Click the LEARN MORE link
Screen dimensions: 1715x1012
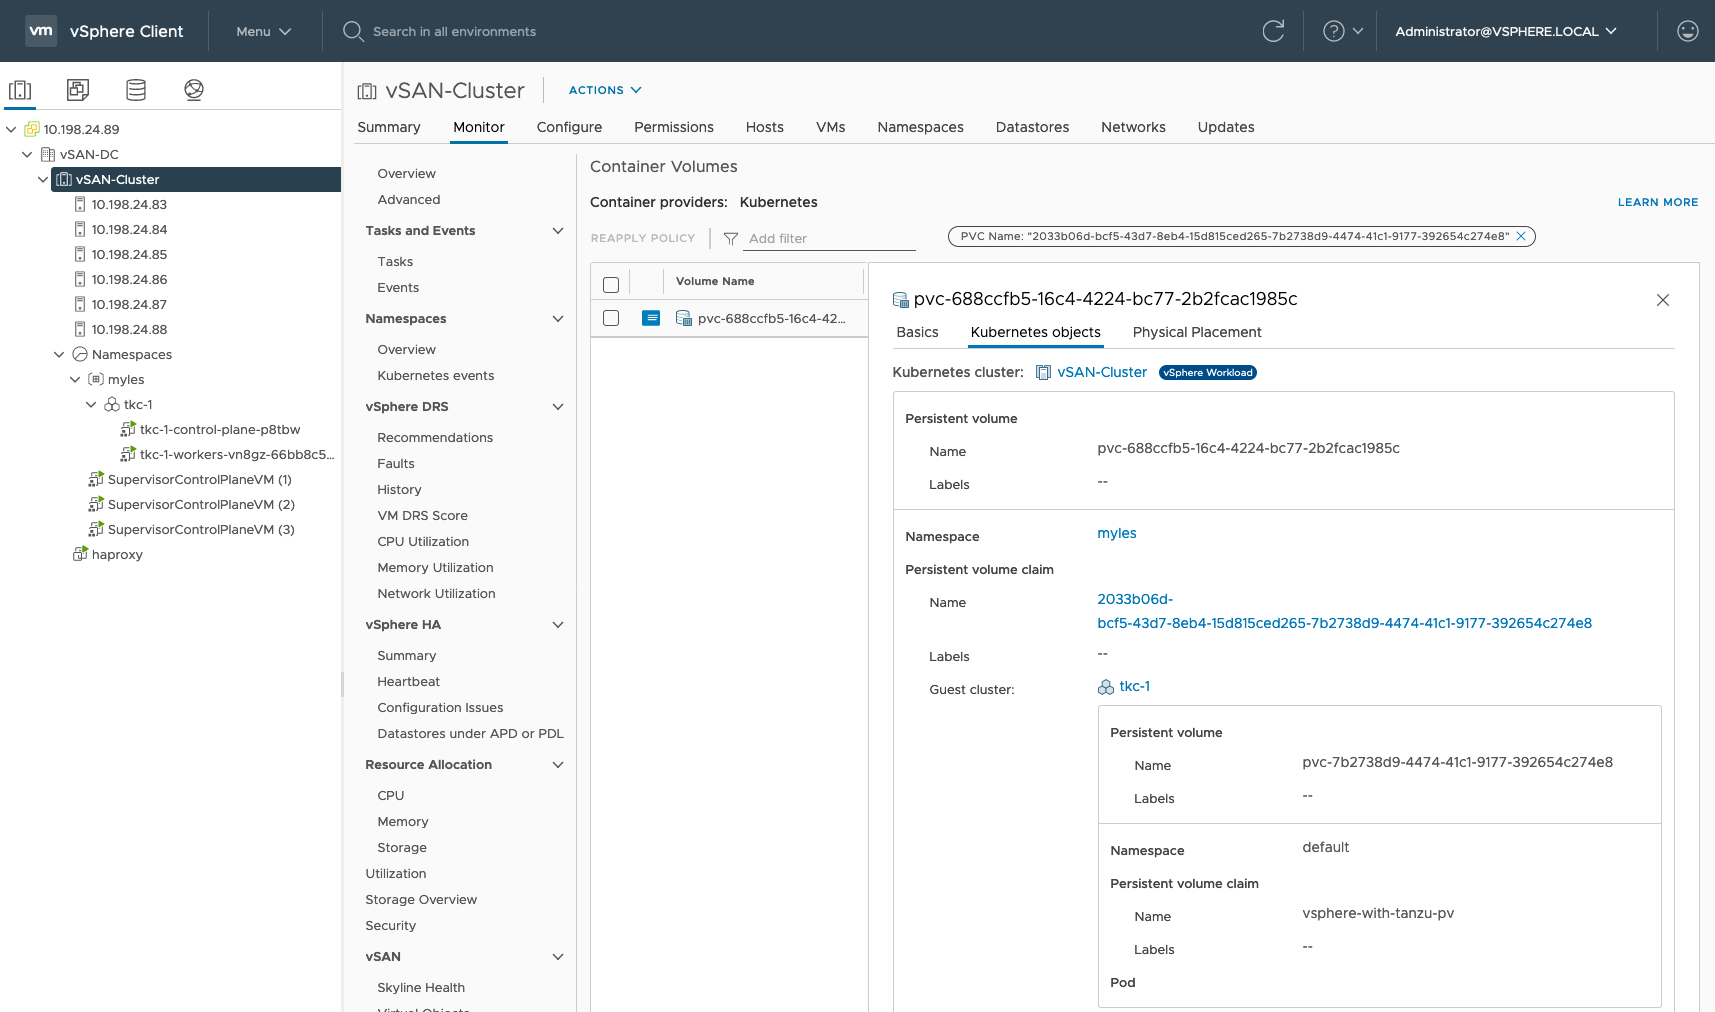pos(1658,202)
